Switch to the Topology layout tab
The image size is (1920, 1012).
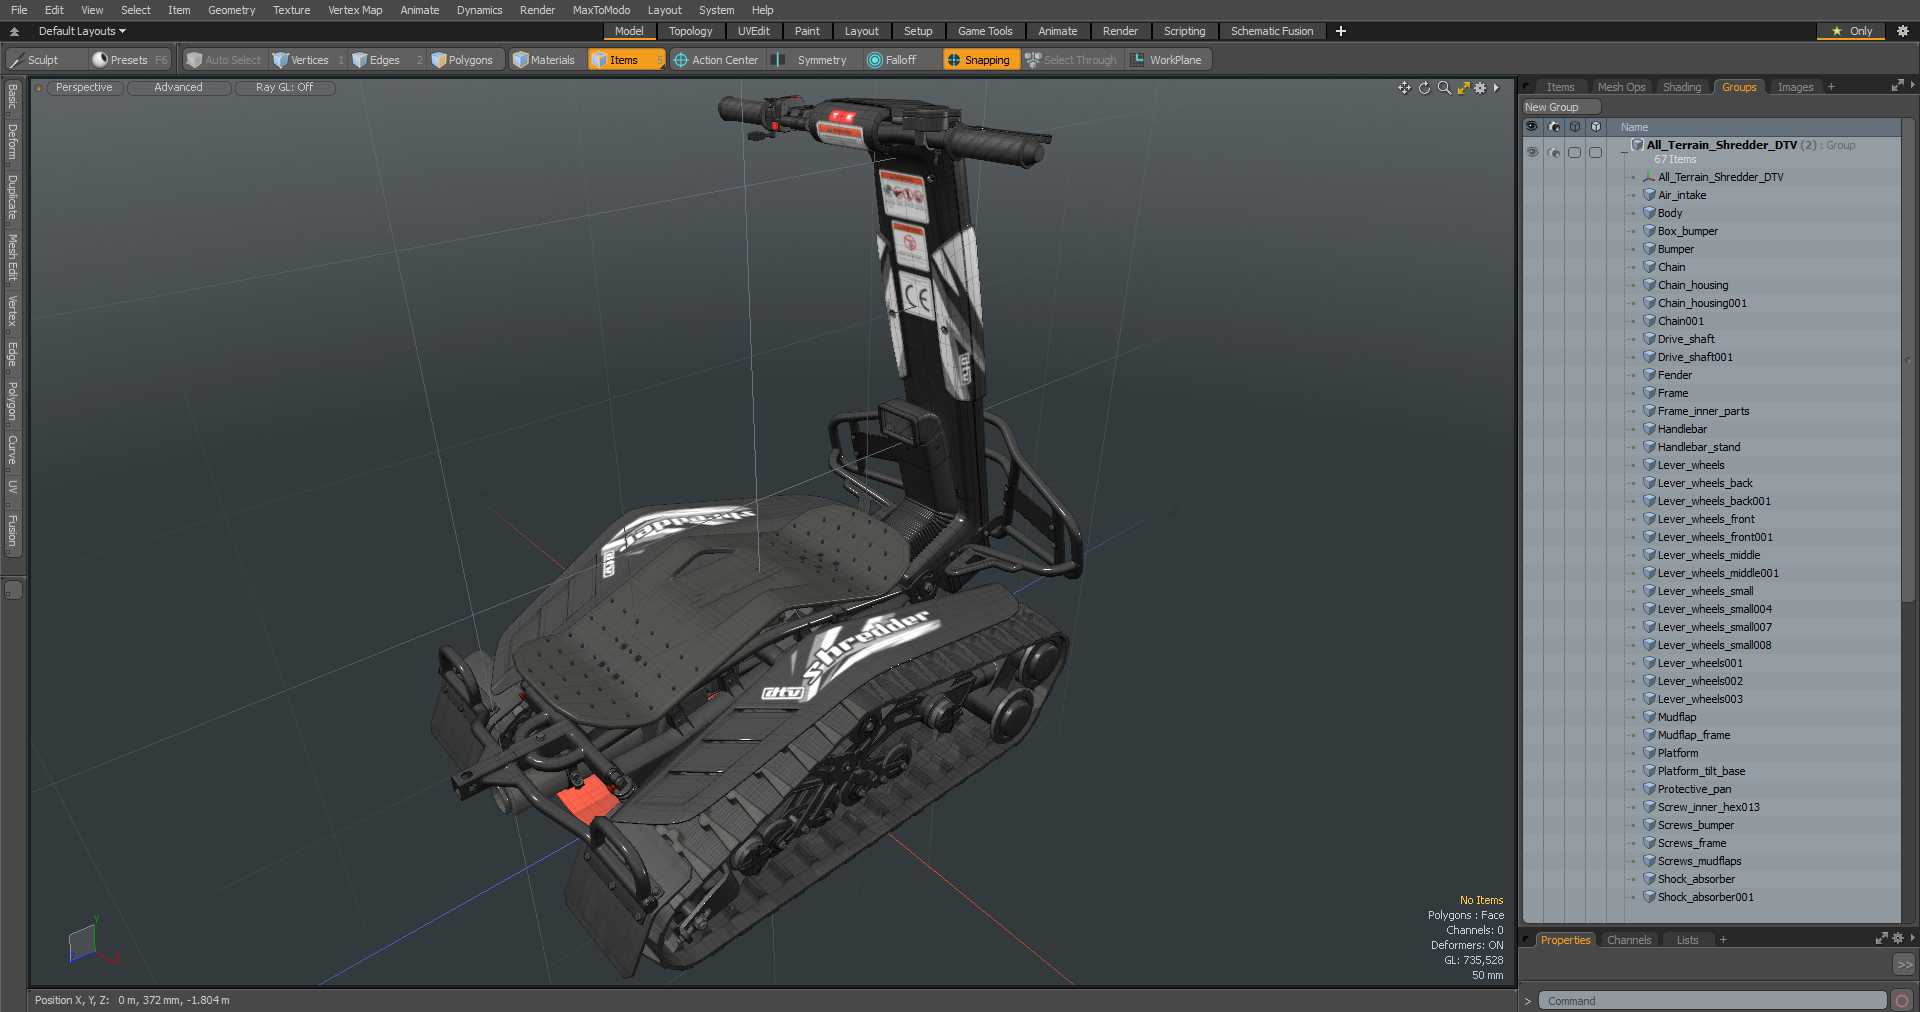click(x=690, y=31)
